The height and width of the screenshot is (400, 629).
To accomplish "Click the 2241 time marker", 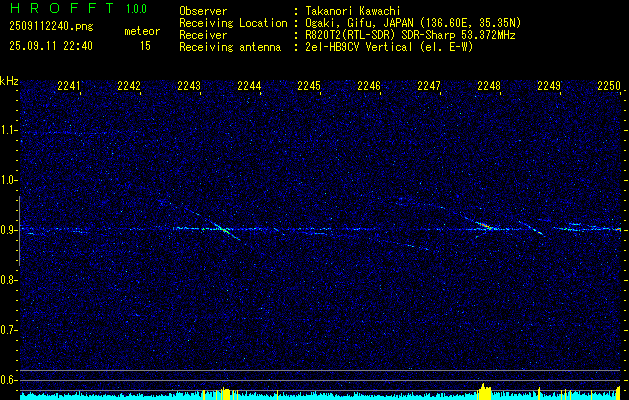I will (x=69, y=87).
